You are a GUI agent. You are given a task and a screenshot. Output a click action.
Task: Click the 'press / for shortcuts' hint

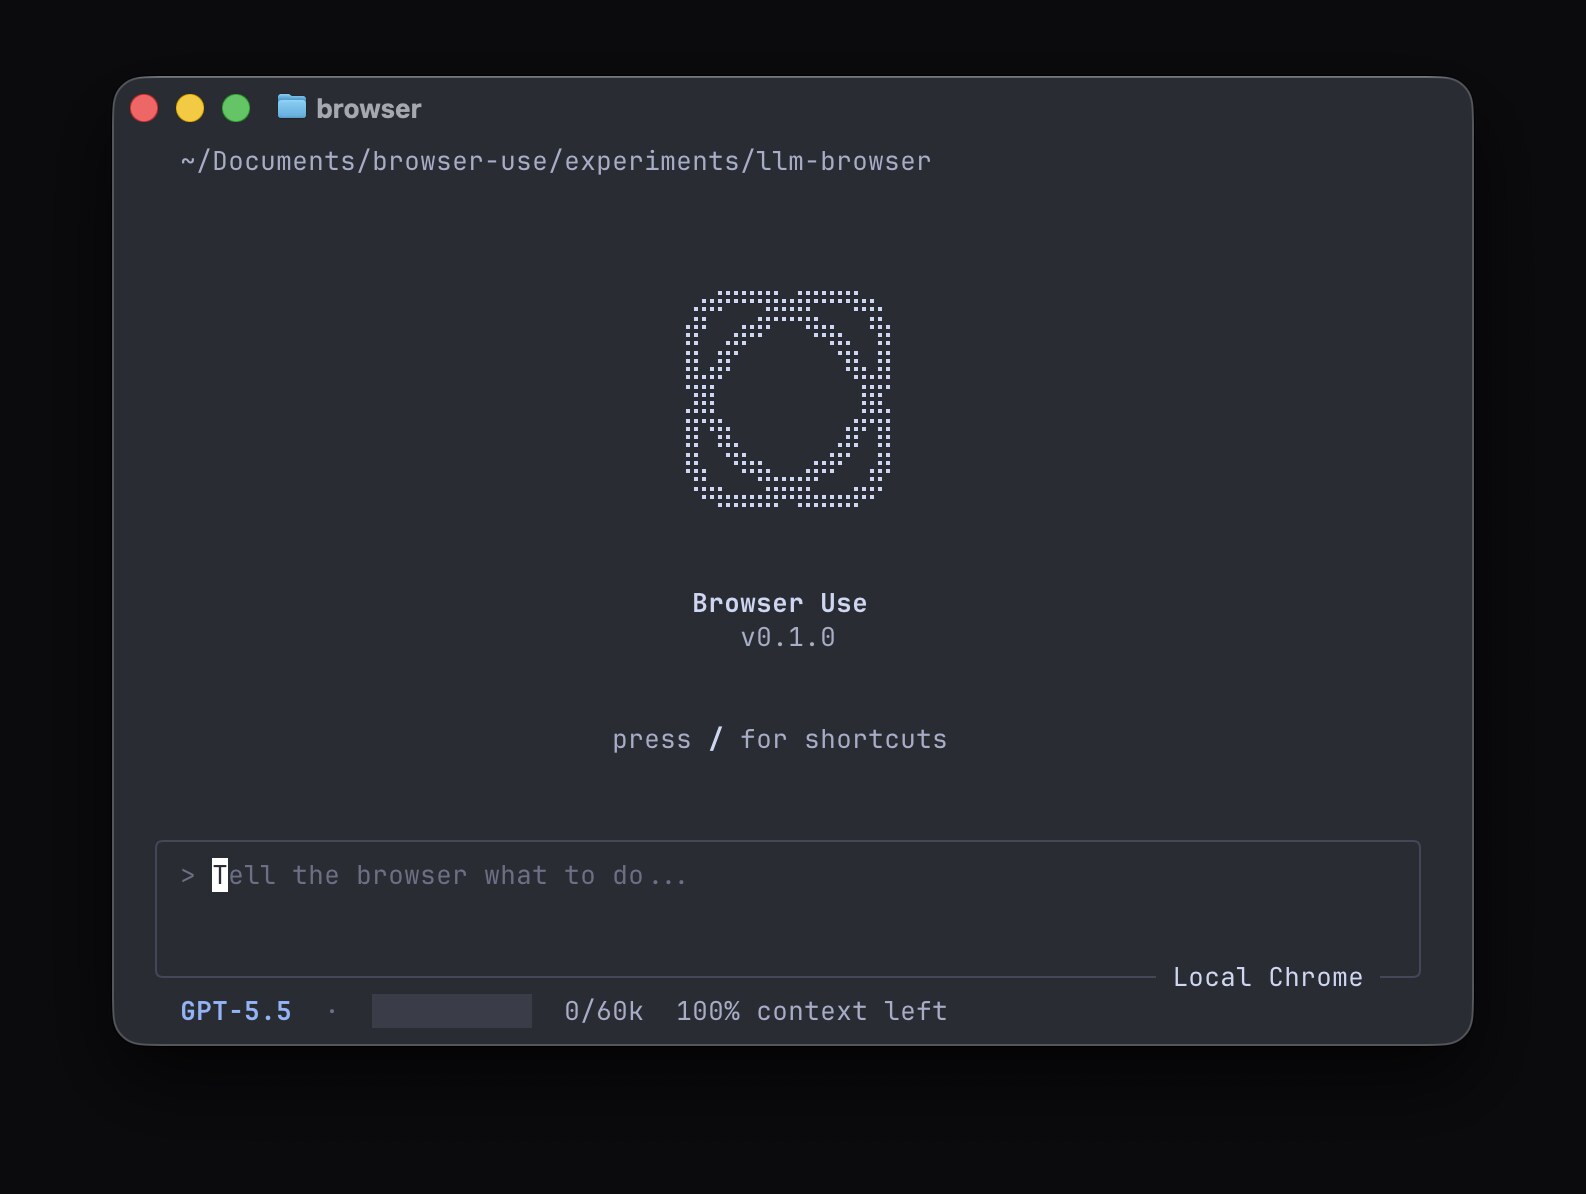(x=779, y=739)
